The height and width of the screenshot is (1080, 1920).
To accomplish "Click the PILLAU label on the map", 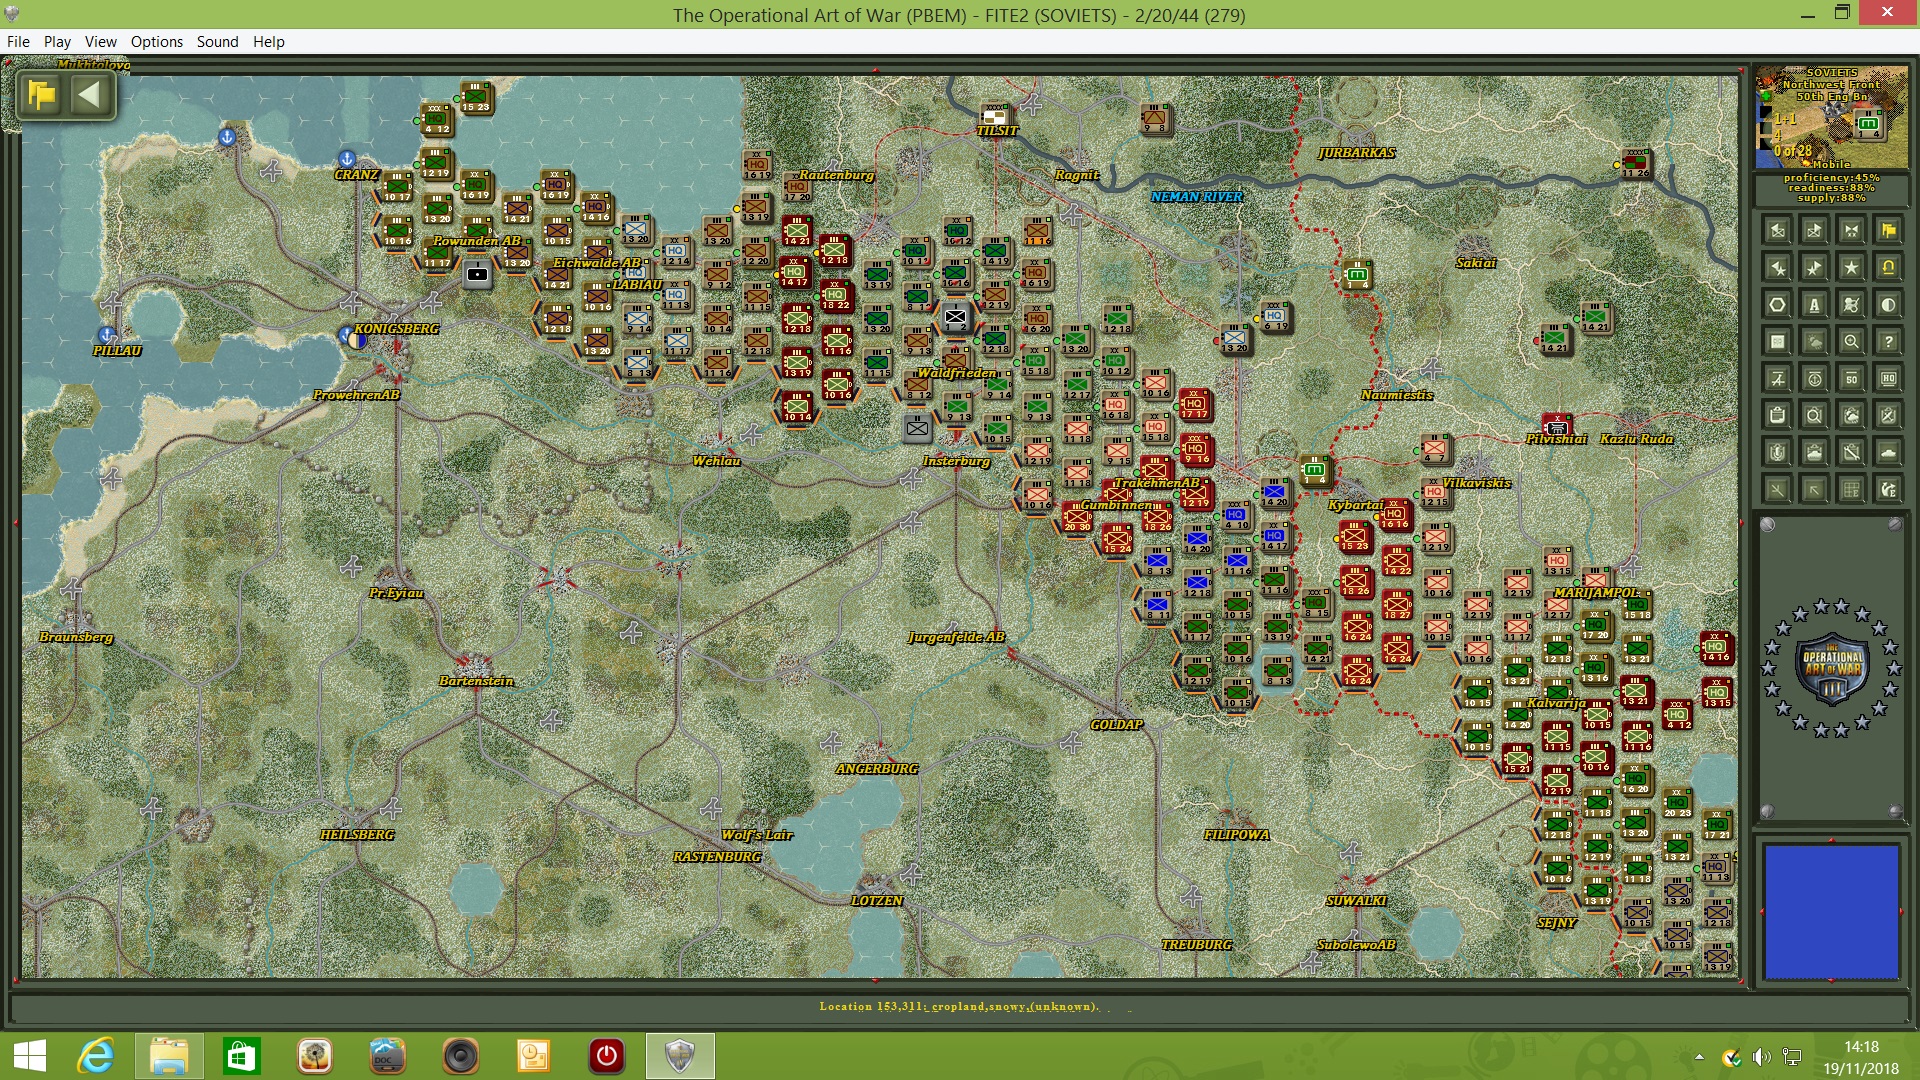I will click(117, 351).
